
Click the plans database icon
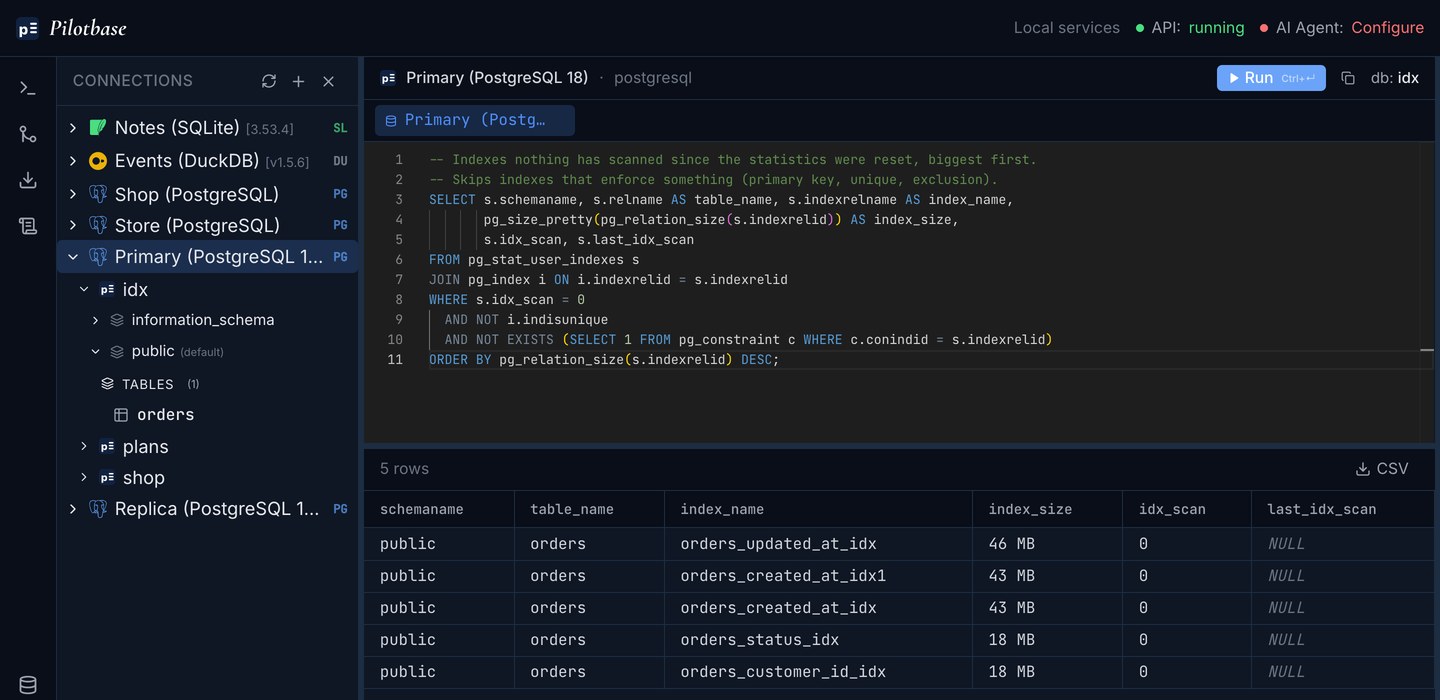(x=107, y=447)
